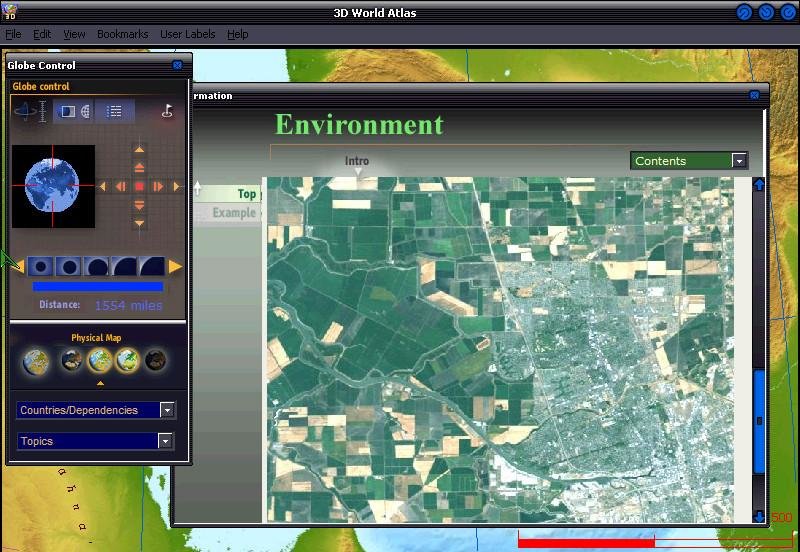Click the Information window scroll-down arrow
This screenshot has height=552, width=800.
pyautogui.click(x=759, y=516)
